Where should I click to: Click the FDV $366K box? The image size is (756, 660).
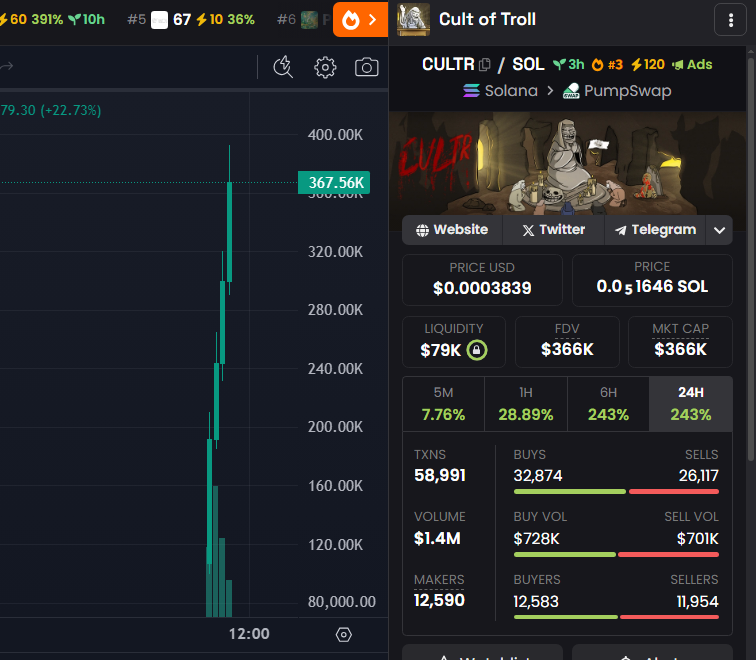[x=567, y=342]
